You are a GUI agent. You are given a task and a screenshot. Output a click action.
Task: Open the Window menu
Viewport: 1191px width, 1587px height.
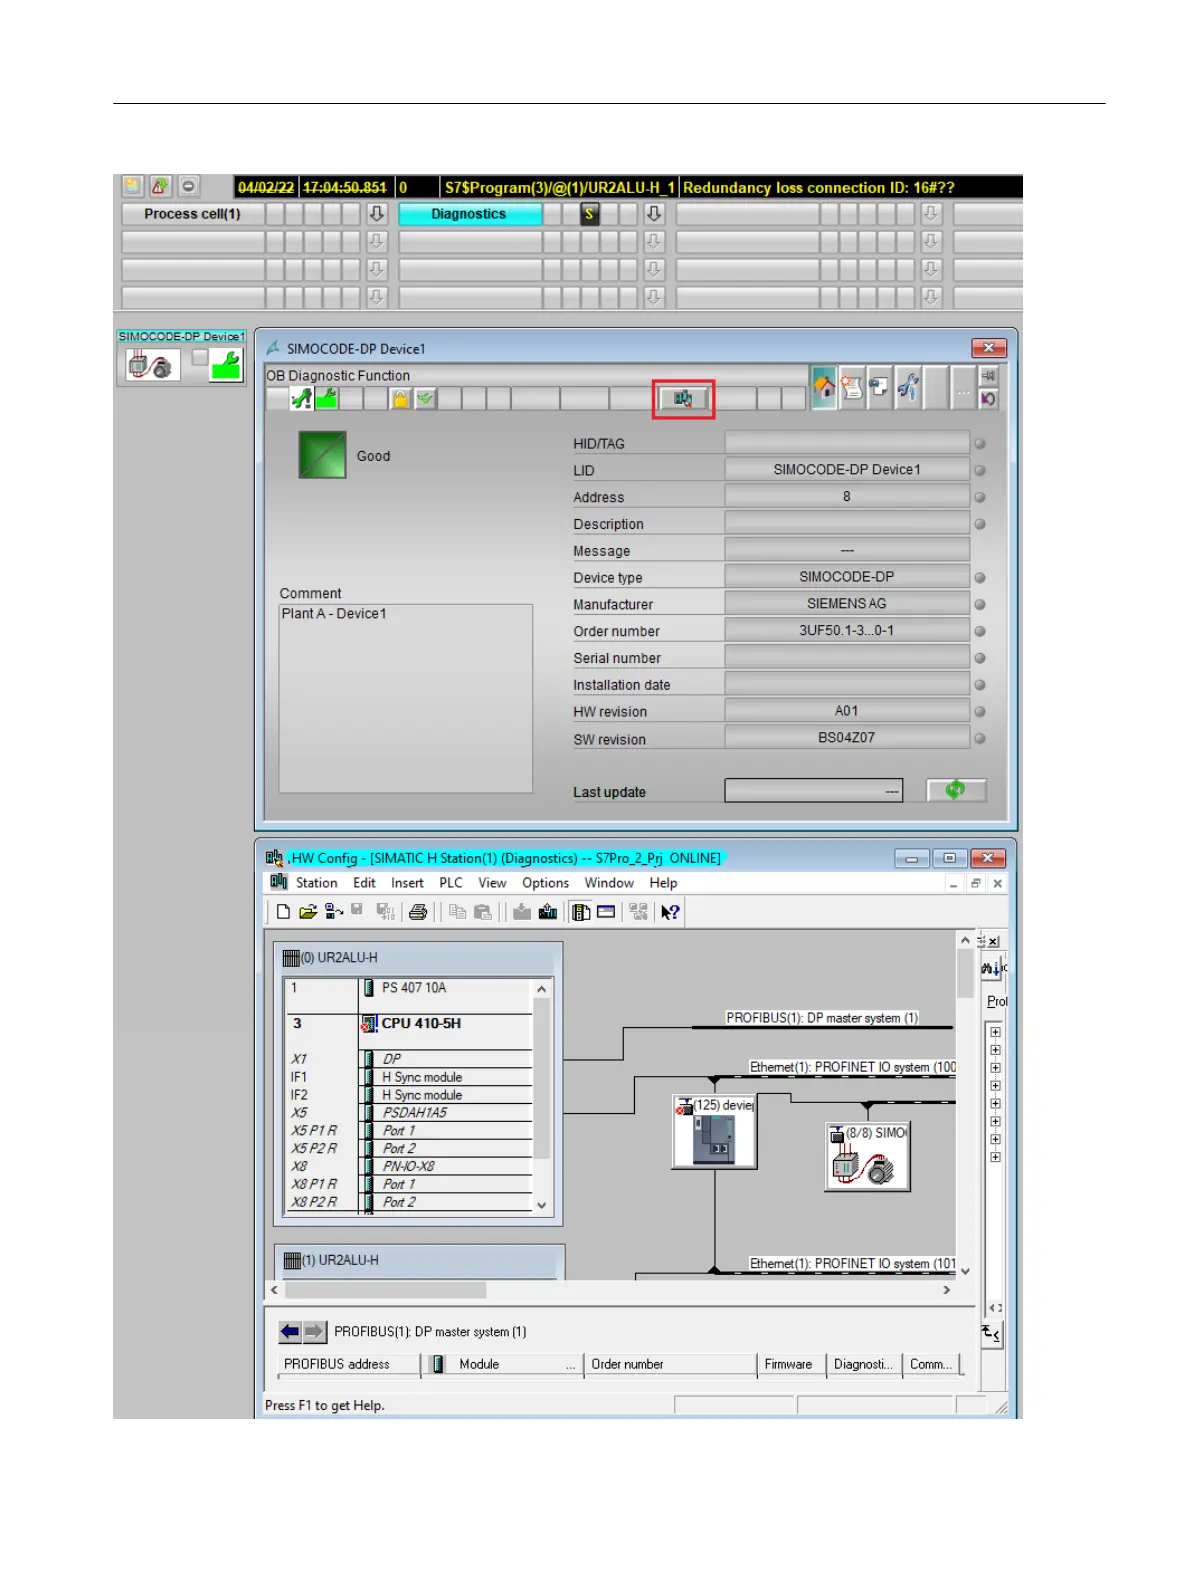click(x=609, y=883)
